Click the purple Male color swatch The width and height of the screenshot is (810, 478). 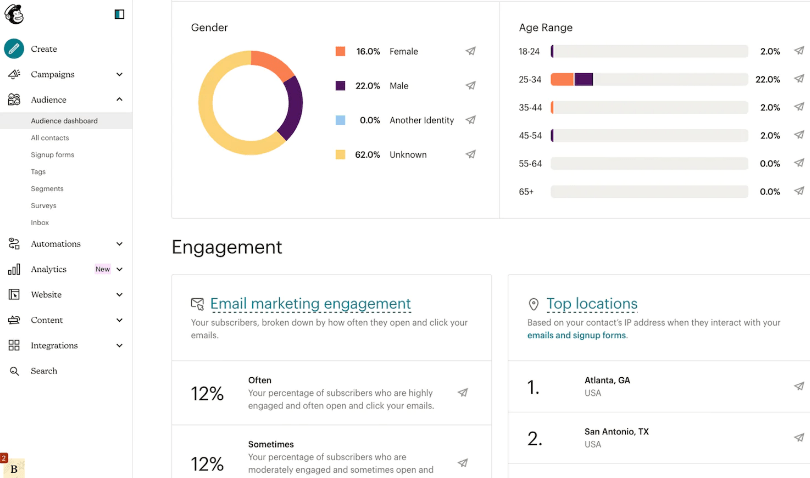point(340,85)
